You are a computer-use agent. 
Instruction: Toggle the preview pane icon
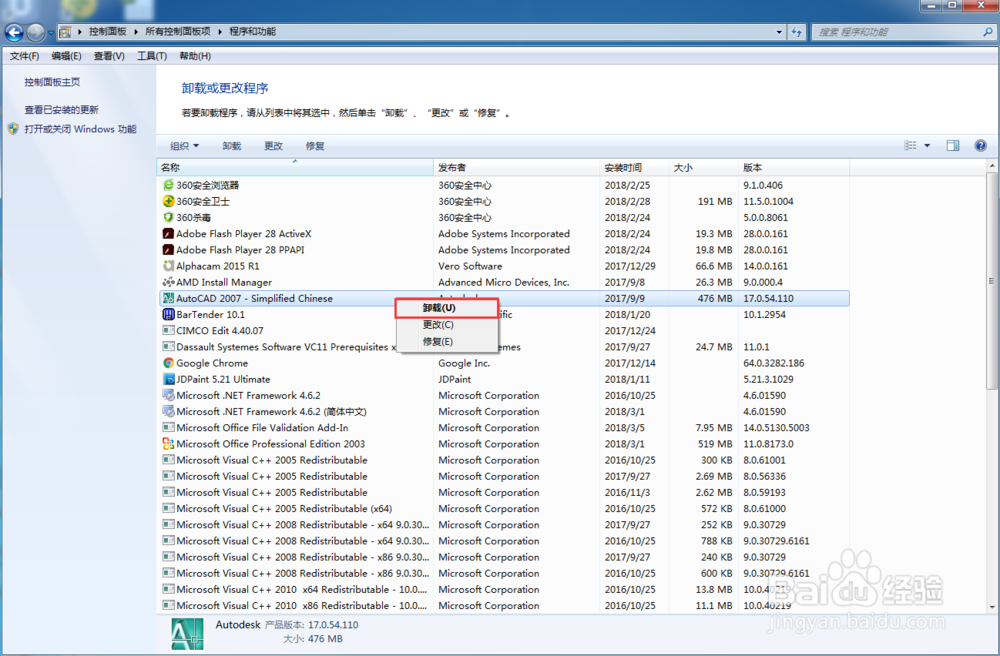[x=953, y=145]
